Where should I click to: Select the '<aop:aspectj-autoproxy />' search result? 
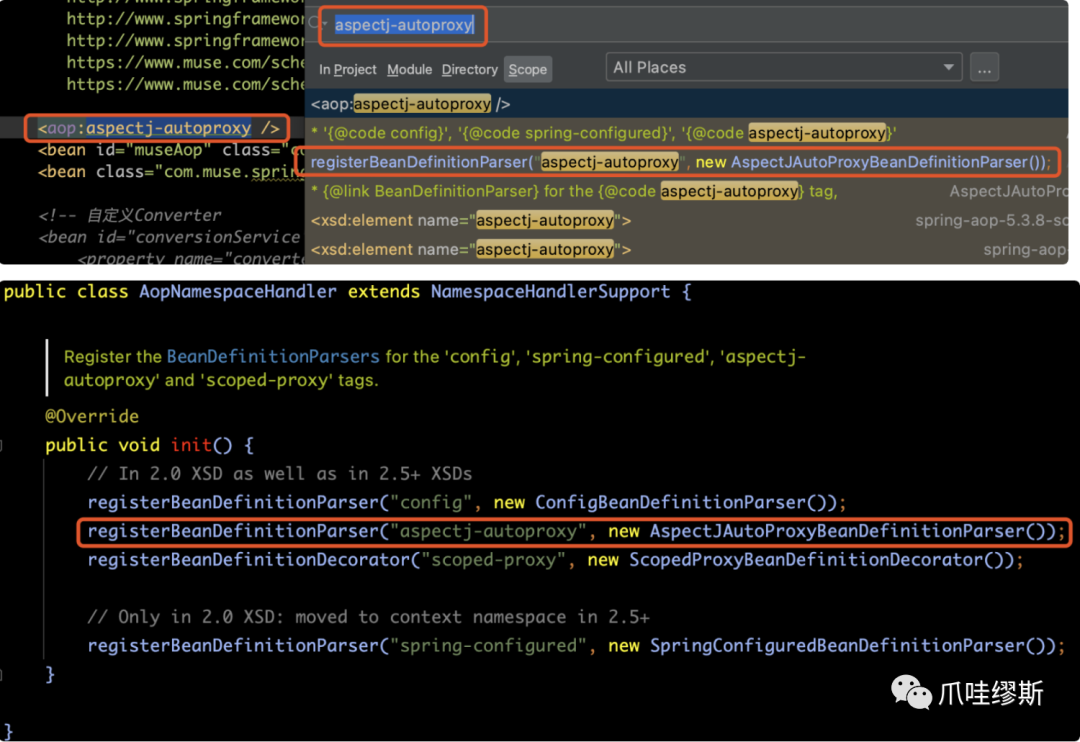(686, 104)
